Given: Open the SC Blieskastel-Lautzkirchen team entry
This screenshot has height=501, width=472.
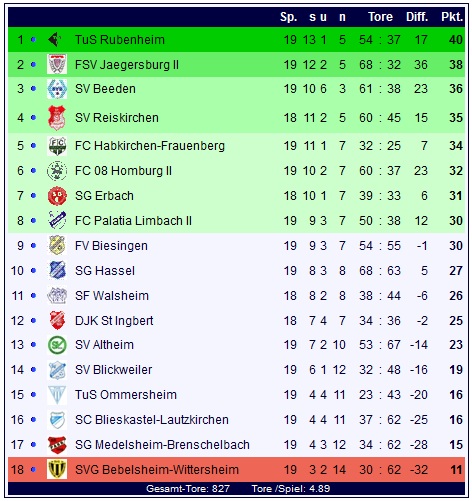Looking at the screenshot, I should pos(152,420).
